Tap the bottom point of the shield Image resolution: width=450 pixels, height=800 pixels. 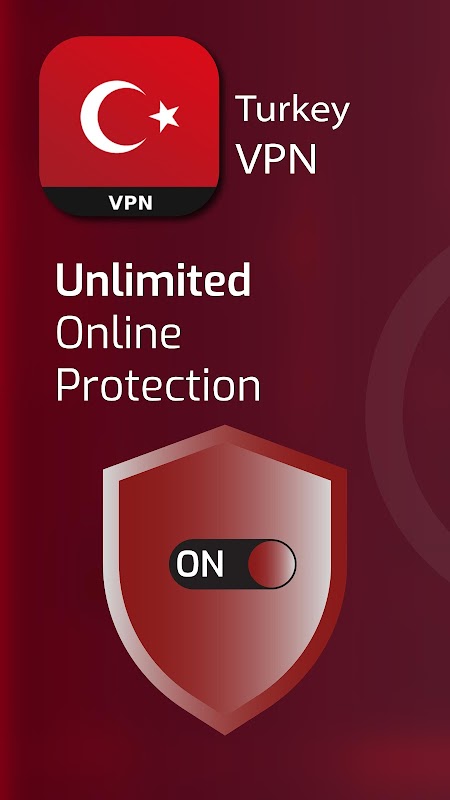click(225, 727)
